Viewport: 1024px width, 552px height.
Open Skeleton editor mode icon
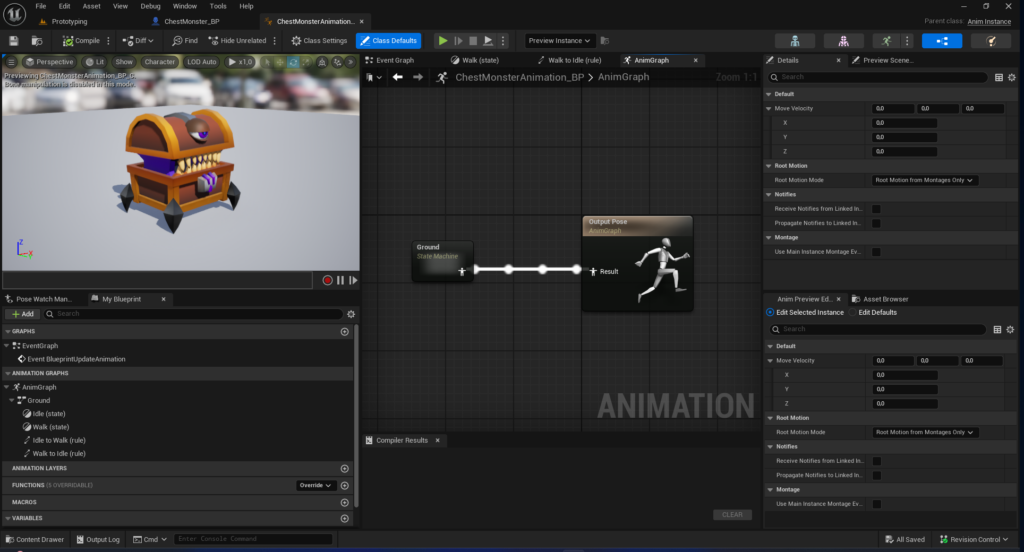795,41
